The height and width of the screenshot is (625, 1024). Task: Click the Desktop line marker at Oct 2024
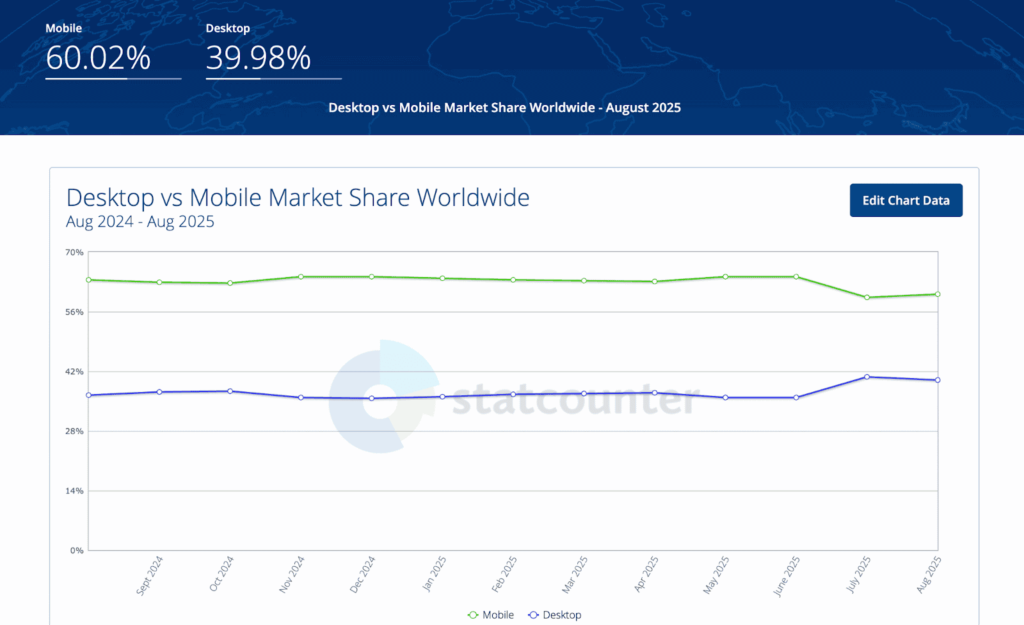click(x=230, y=391)
